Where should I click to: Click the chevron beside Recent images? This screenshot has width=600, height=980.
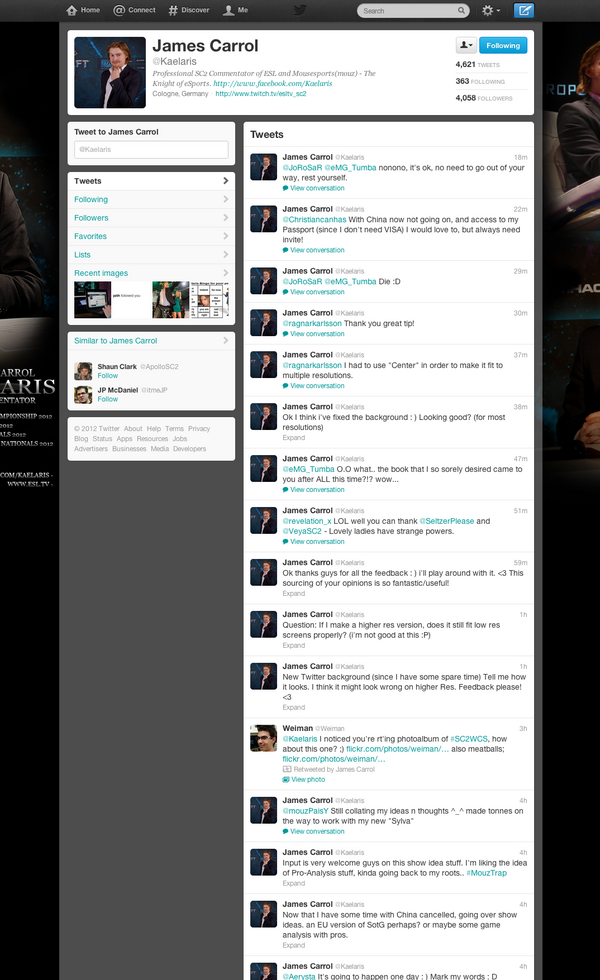click(226, 273)
